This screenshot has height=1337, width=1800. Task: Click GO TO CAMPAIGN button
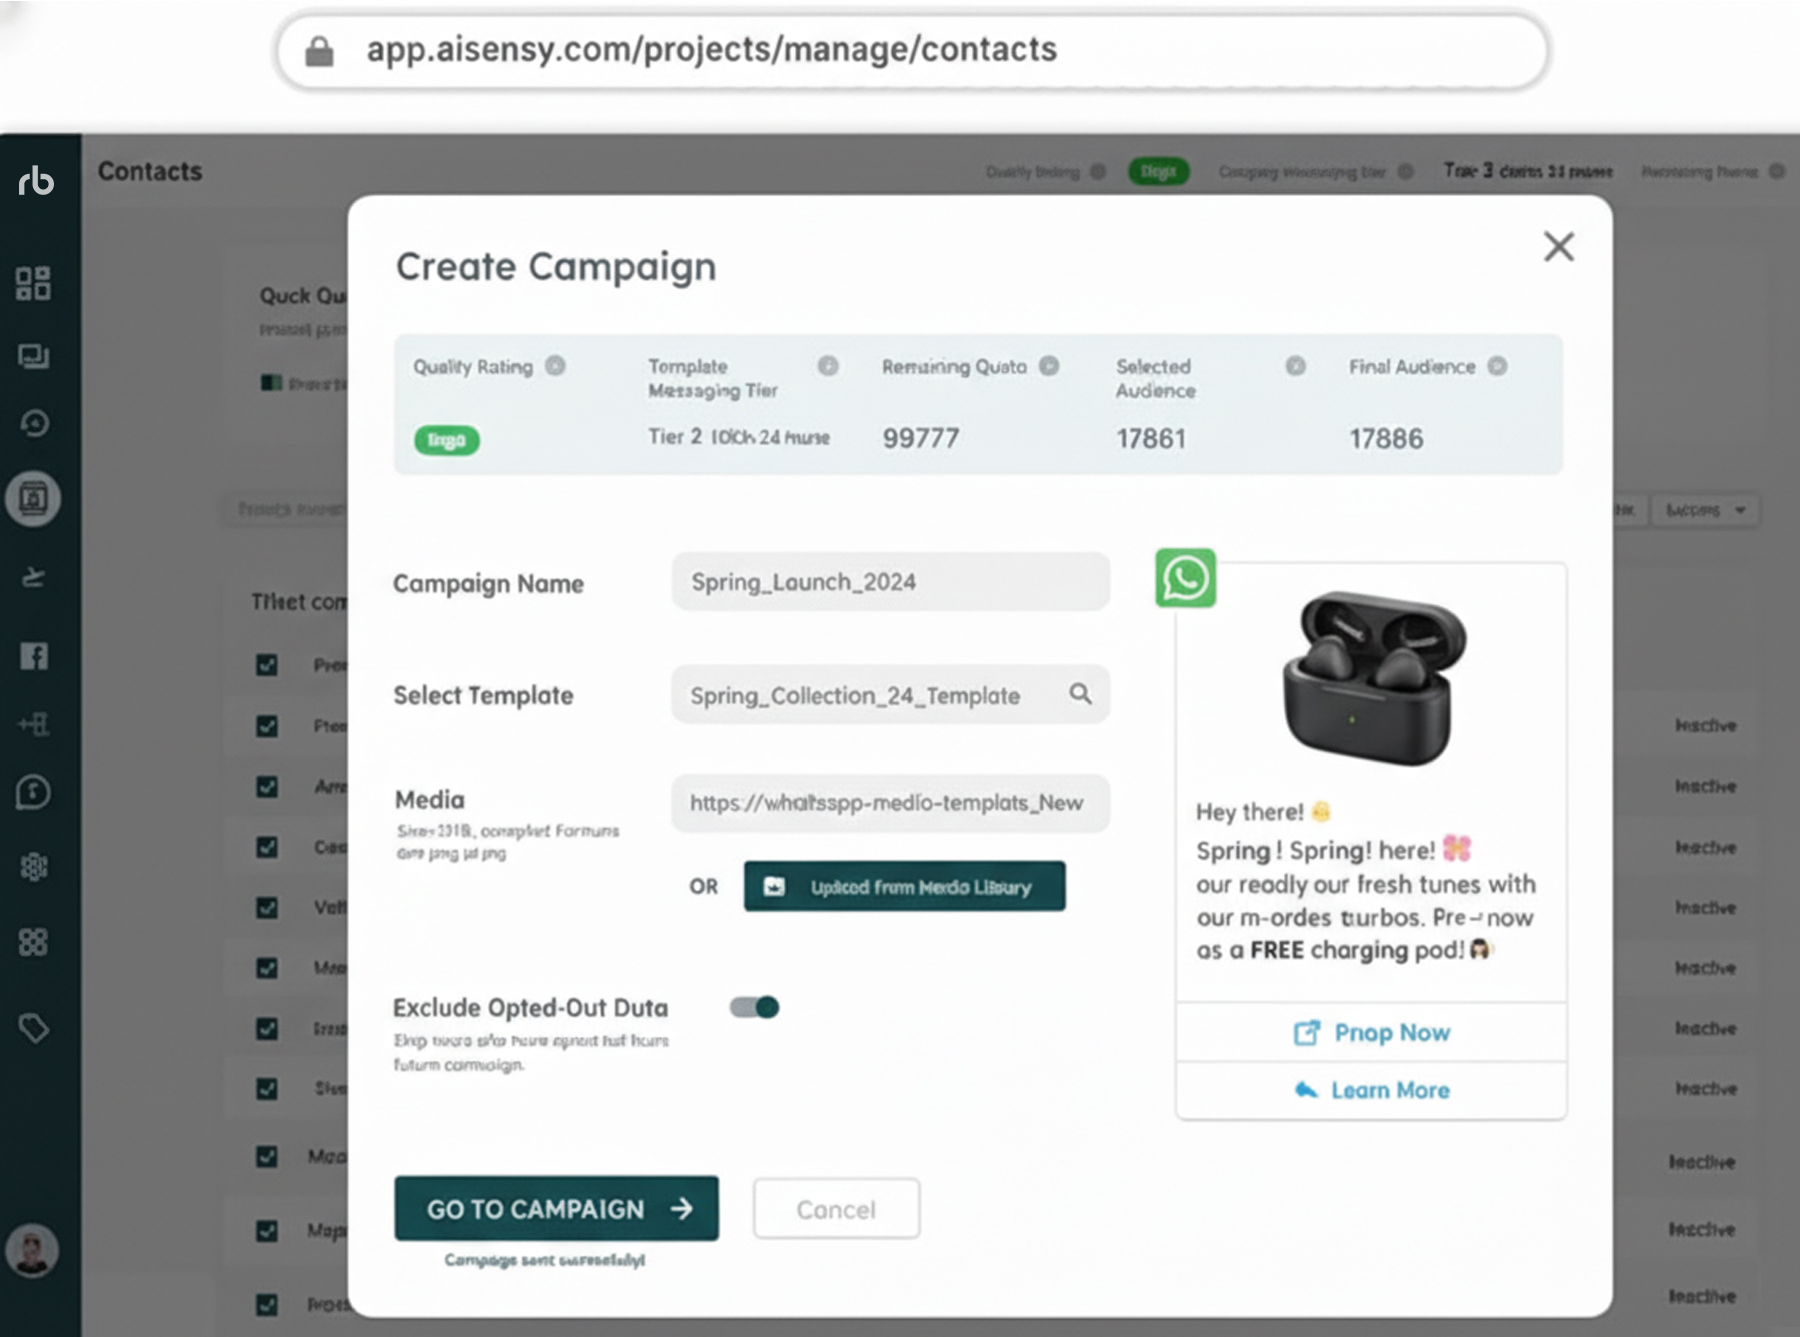coord(556,1209)
